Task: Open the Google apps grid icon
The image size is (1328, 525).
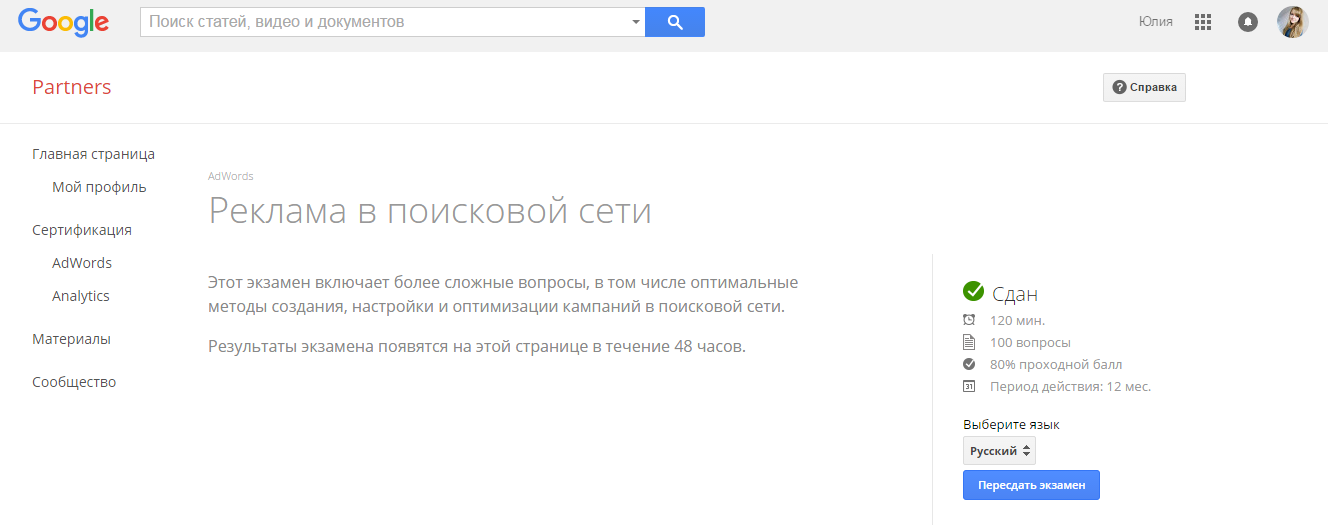Action: point(1203,22)
